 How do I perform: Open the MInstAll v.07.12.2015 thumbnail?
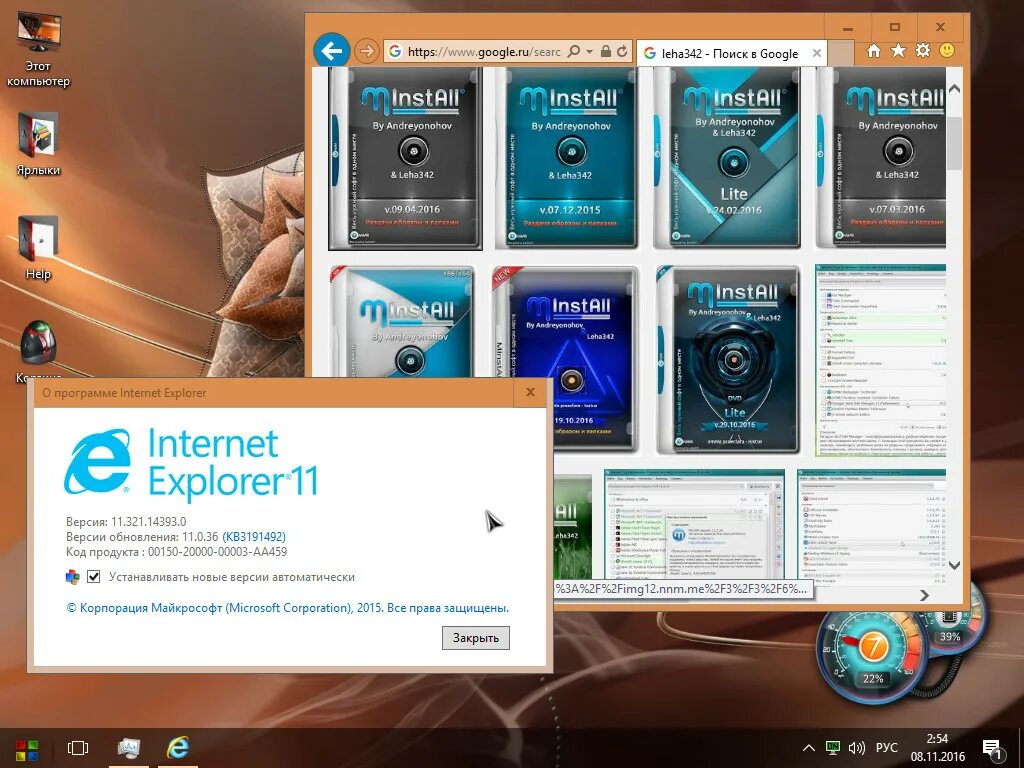(x=566, y=158)
